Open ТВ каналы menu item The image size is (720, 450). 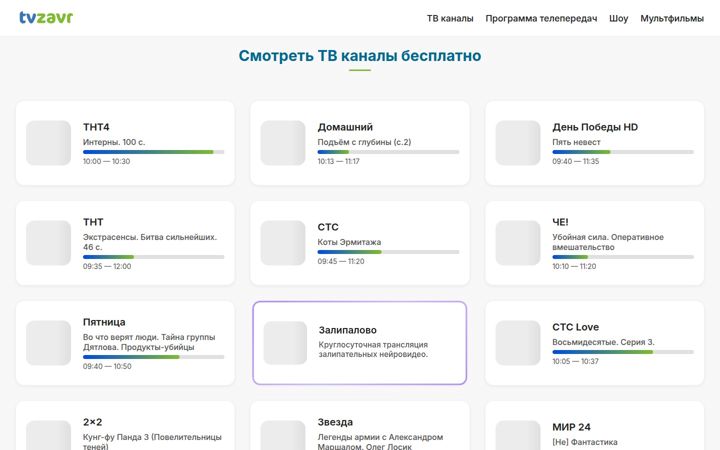[450, 18]
